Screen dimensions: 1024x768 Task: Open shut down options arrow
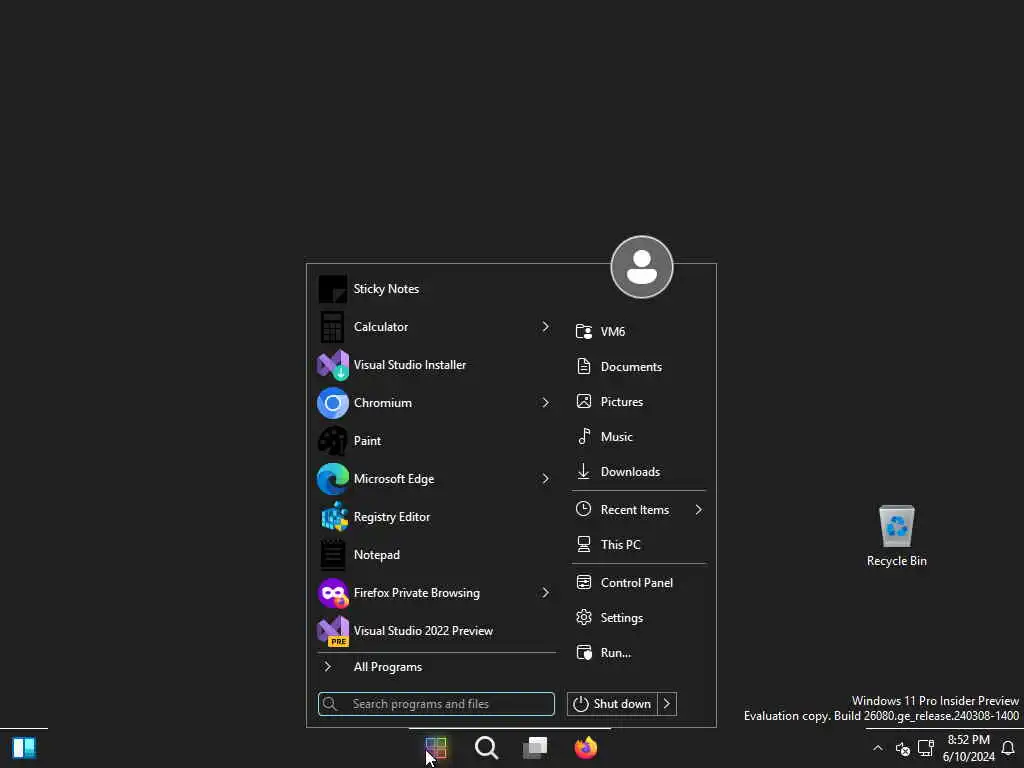coord(667,704)
